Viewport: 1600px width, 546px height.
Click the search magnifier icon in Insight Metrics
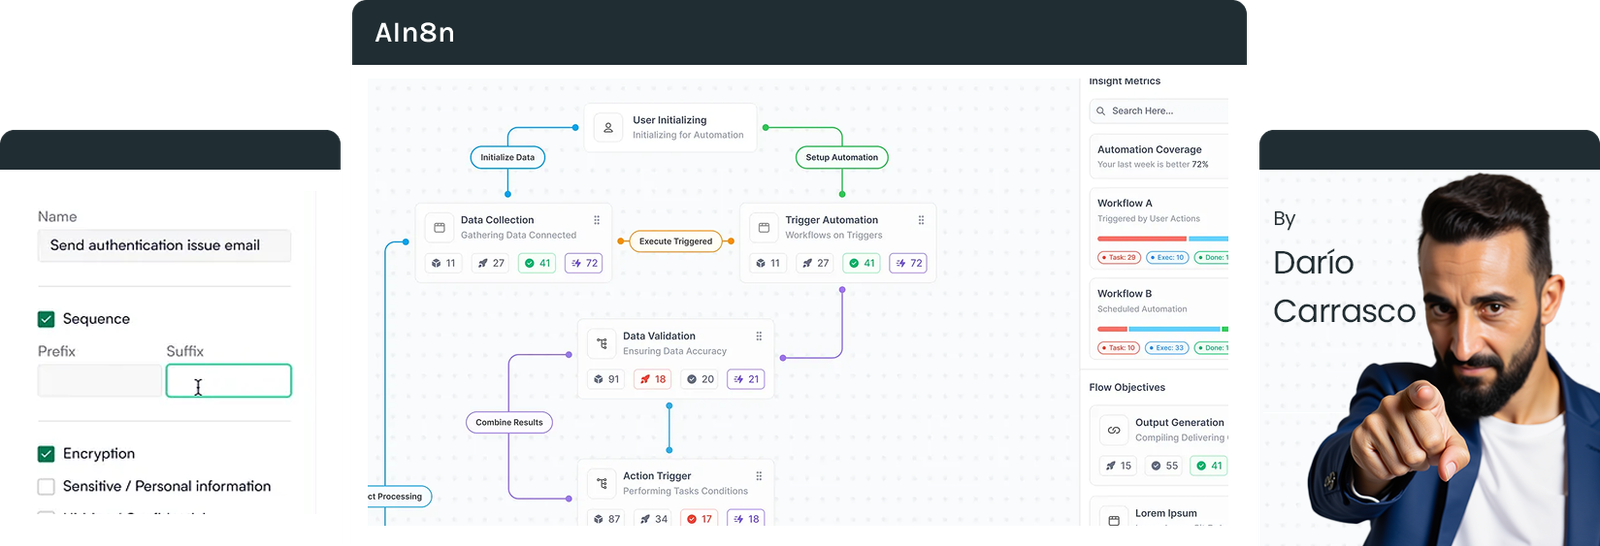[1101, 111]
